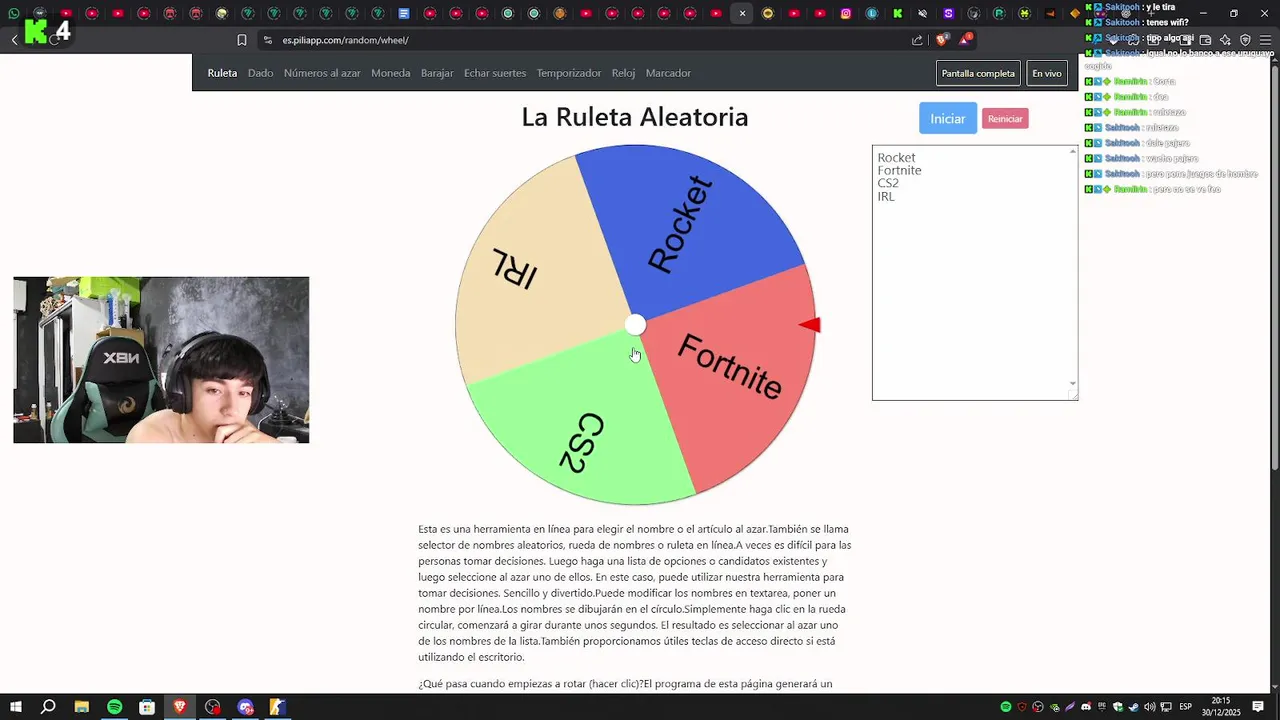Open OBS Studio from the taskbar
The width and height of the screenshot is (1280, 720).
[x=212, y=707]
